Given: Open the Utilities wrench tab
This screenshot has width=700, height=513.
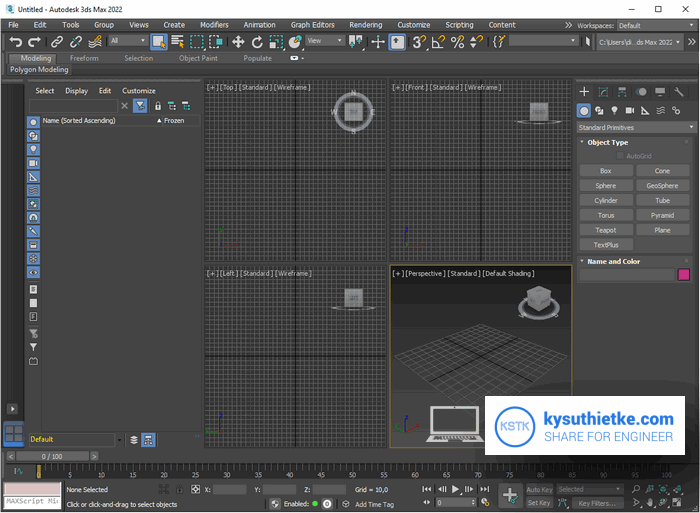Looking at the screenshot, I should 679,92.
